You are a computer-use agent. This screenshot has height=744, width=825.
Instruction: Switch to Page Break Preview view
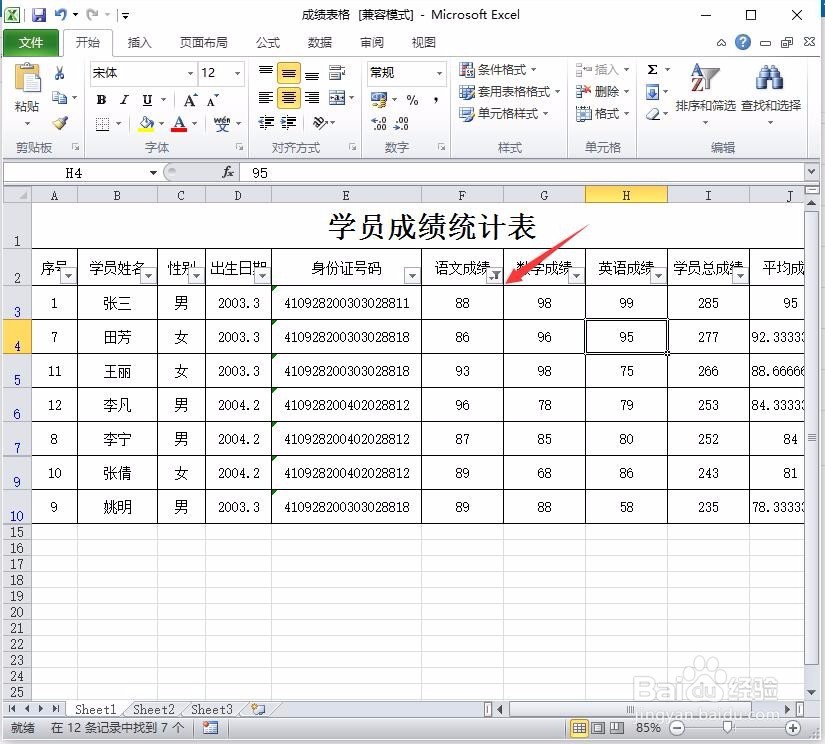pos(617,728)
